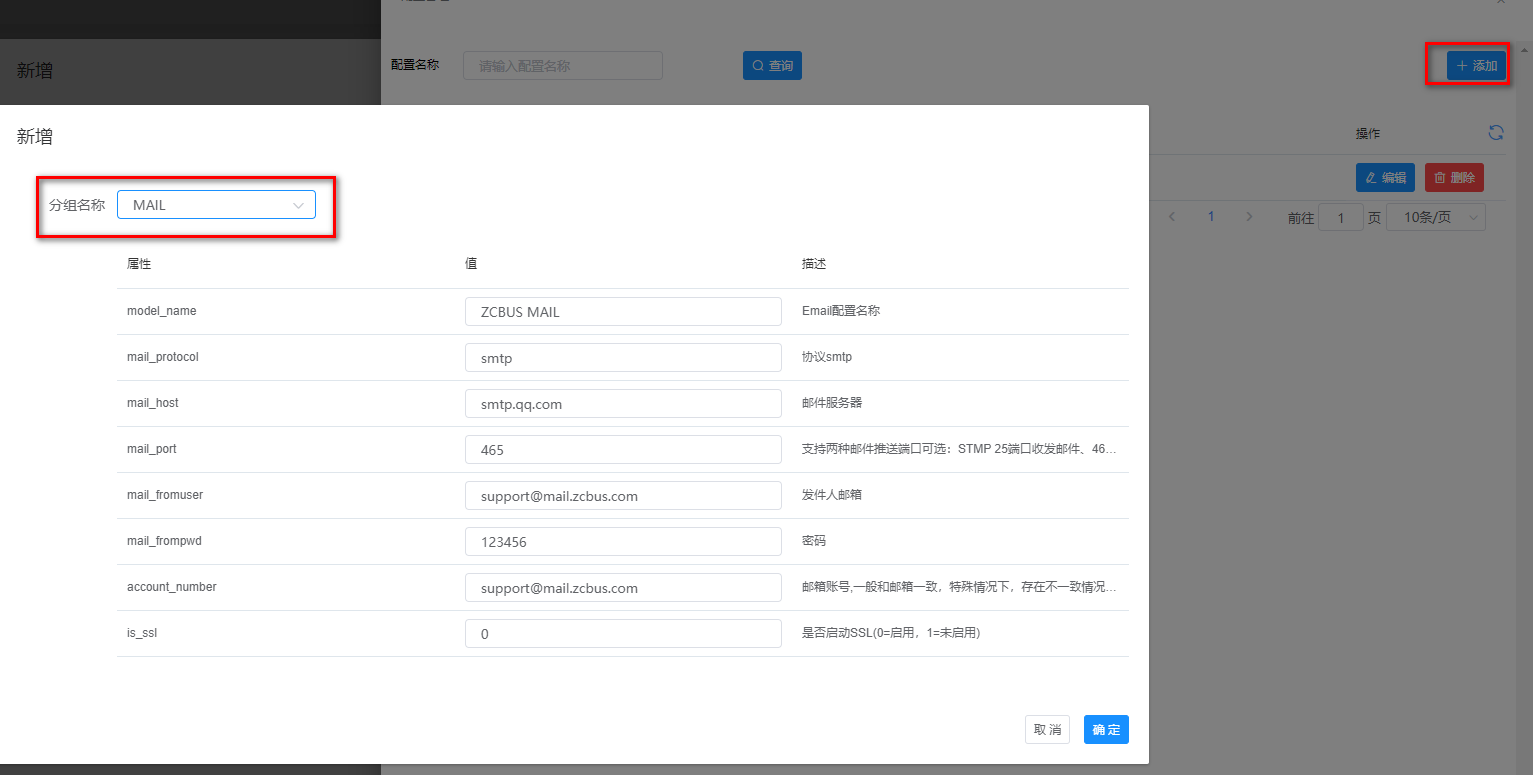Focus the mail_protocol smtp field

[x=622, y=357]
